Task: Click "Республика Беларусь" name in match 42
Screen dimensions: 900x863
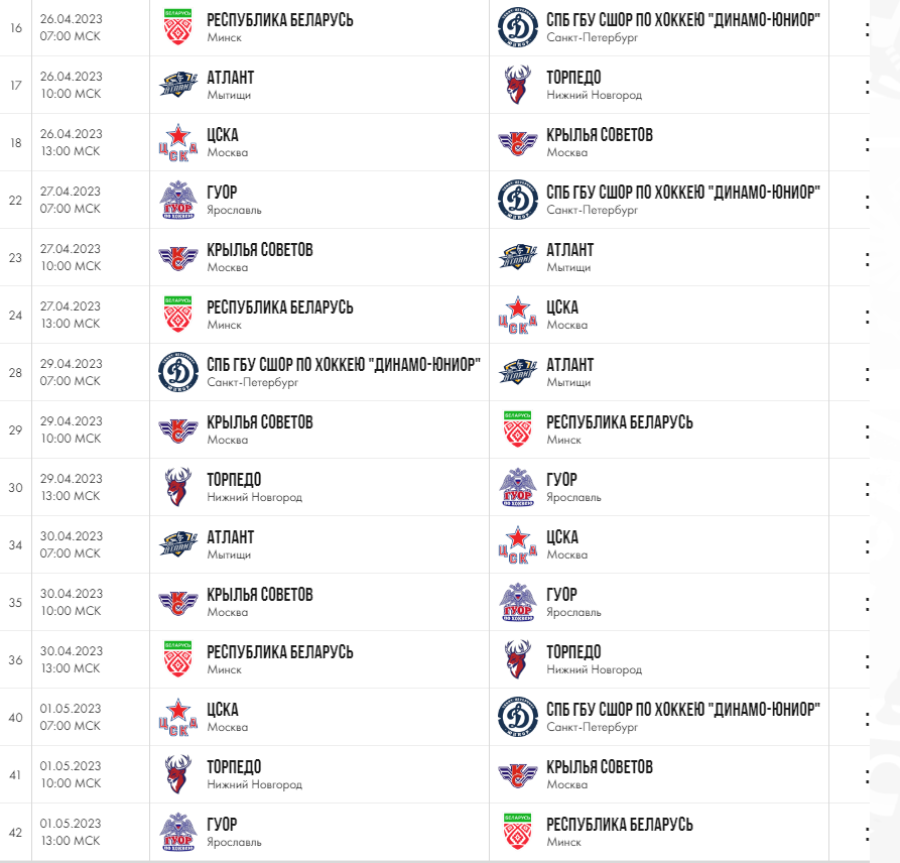Action: point(619,825)
